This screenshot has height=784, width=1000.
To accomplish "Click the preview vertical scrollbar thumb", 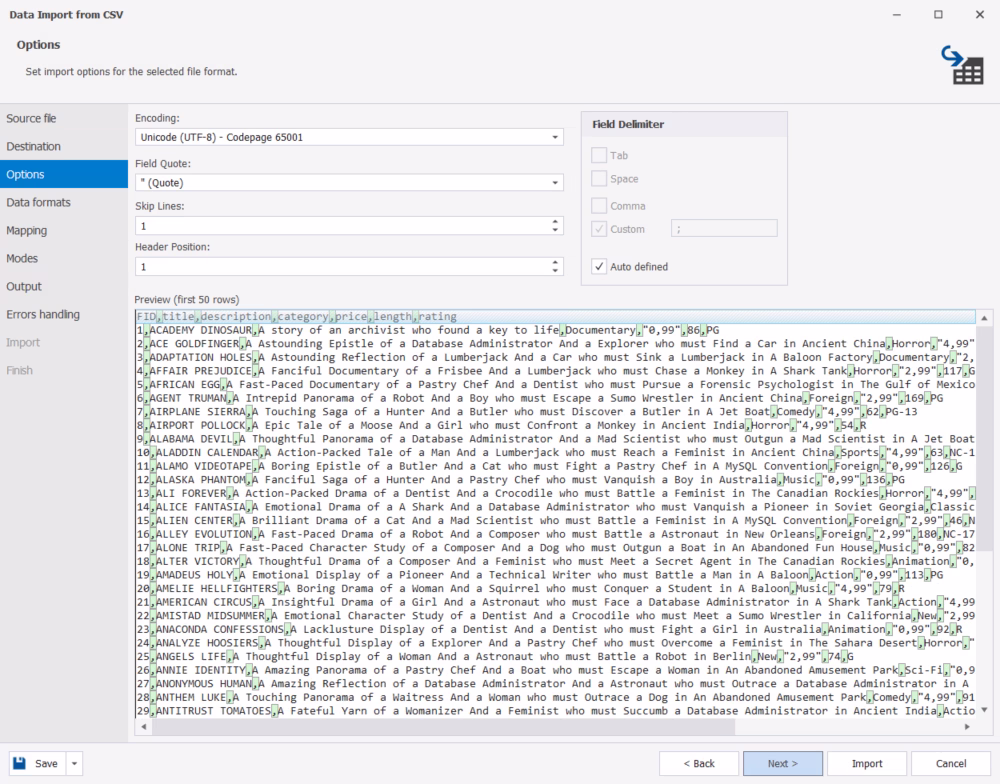I will click(984, 437).
